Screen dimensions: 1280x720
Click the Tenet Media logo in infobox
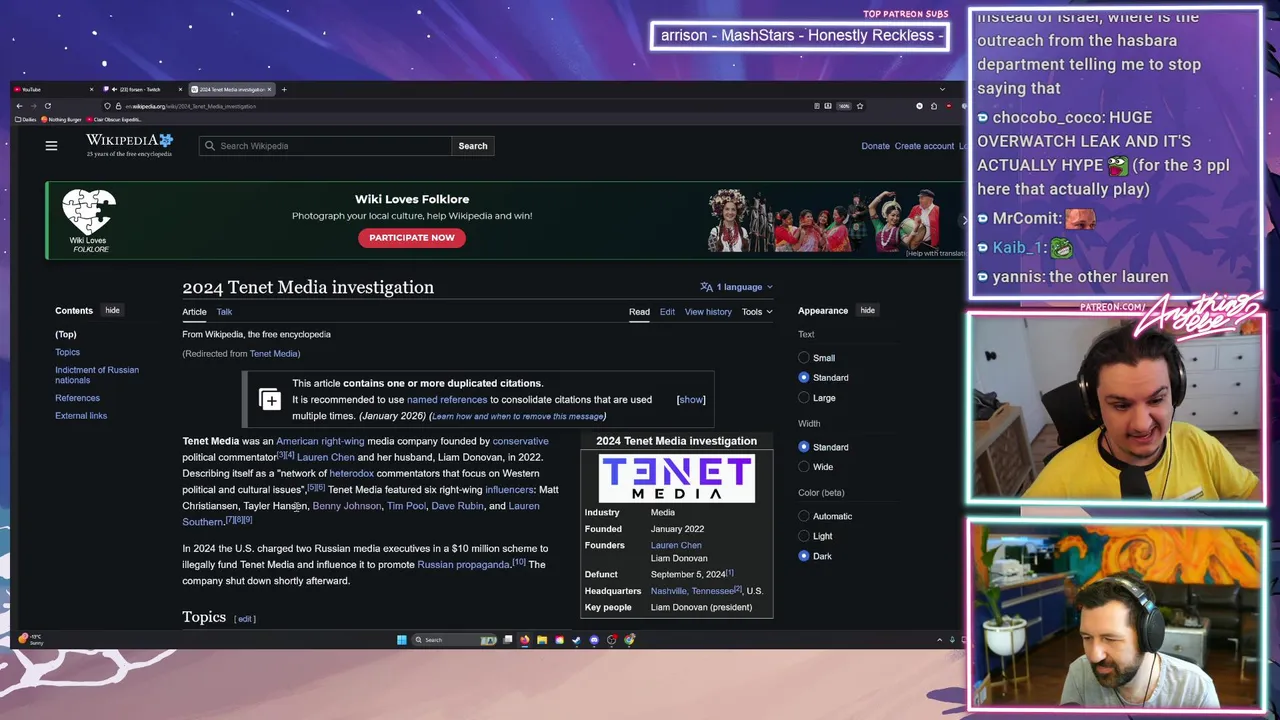tap(677, 478)
